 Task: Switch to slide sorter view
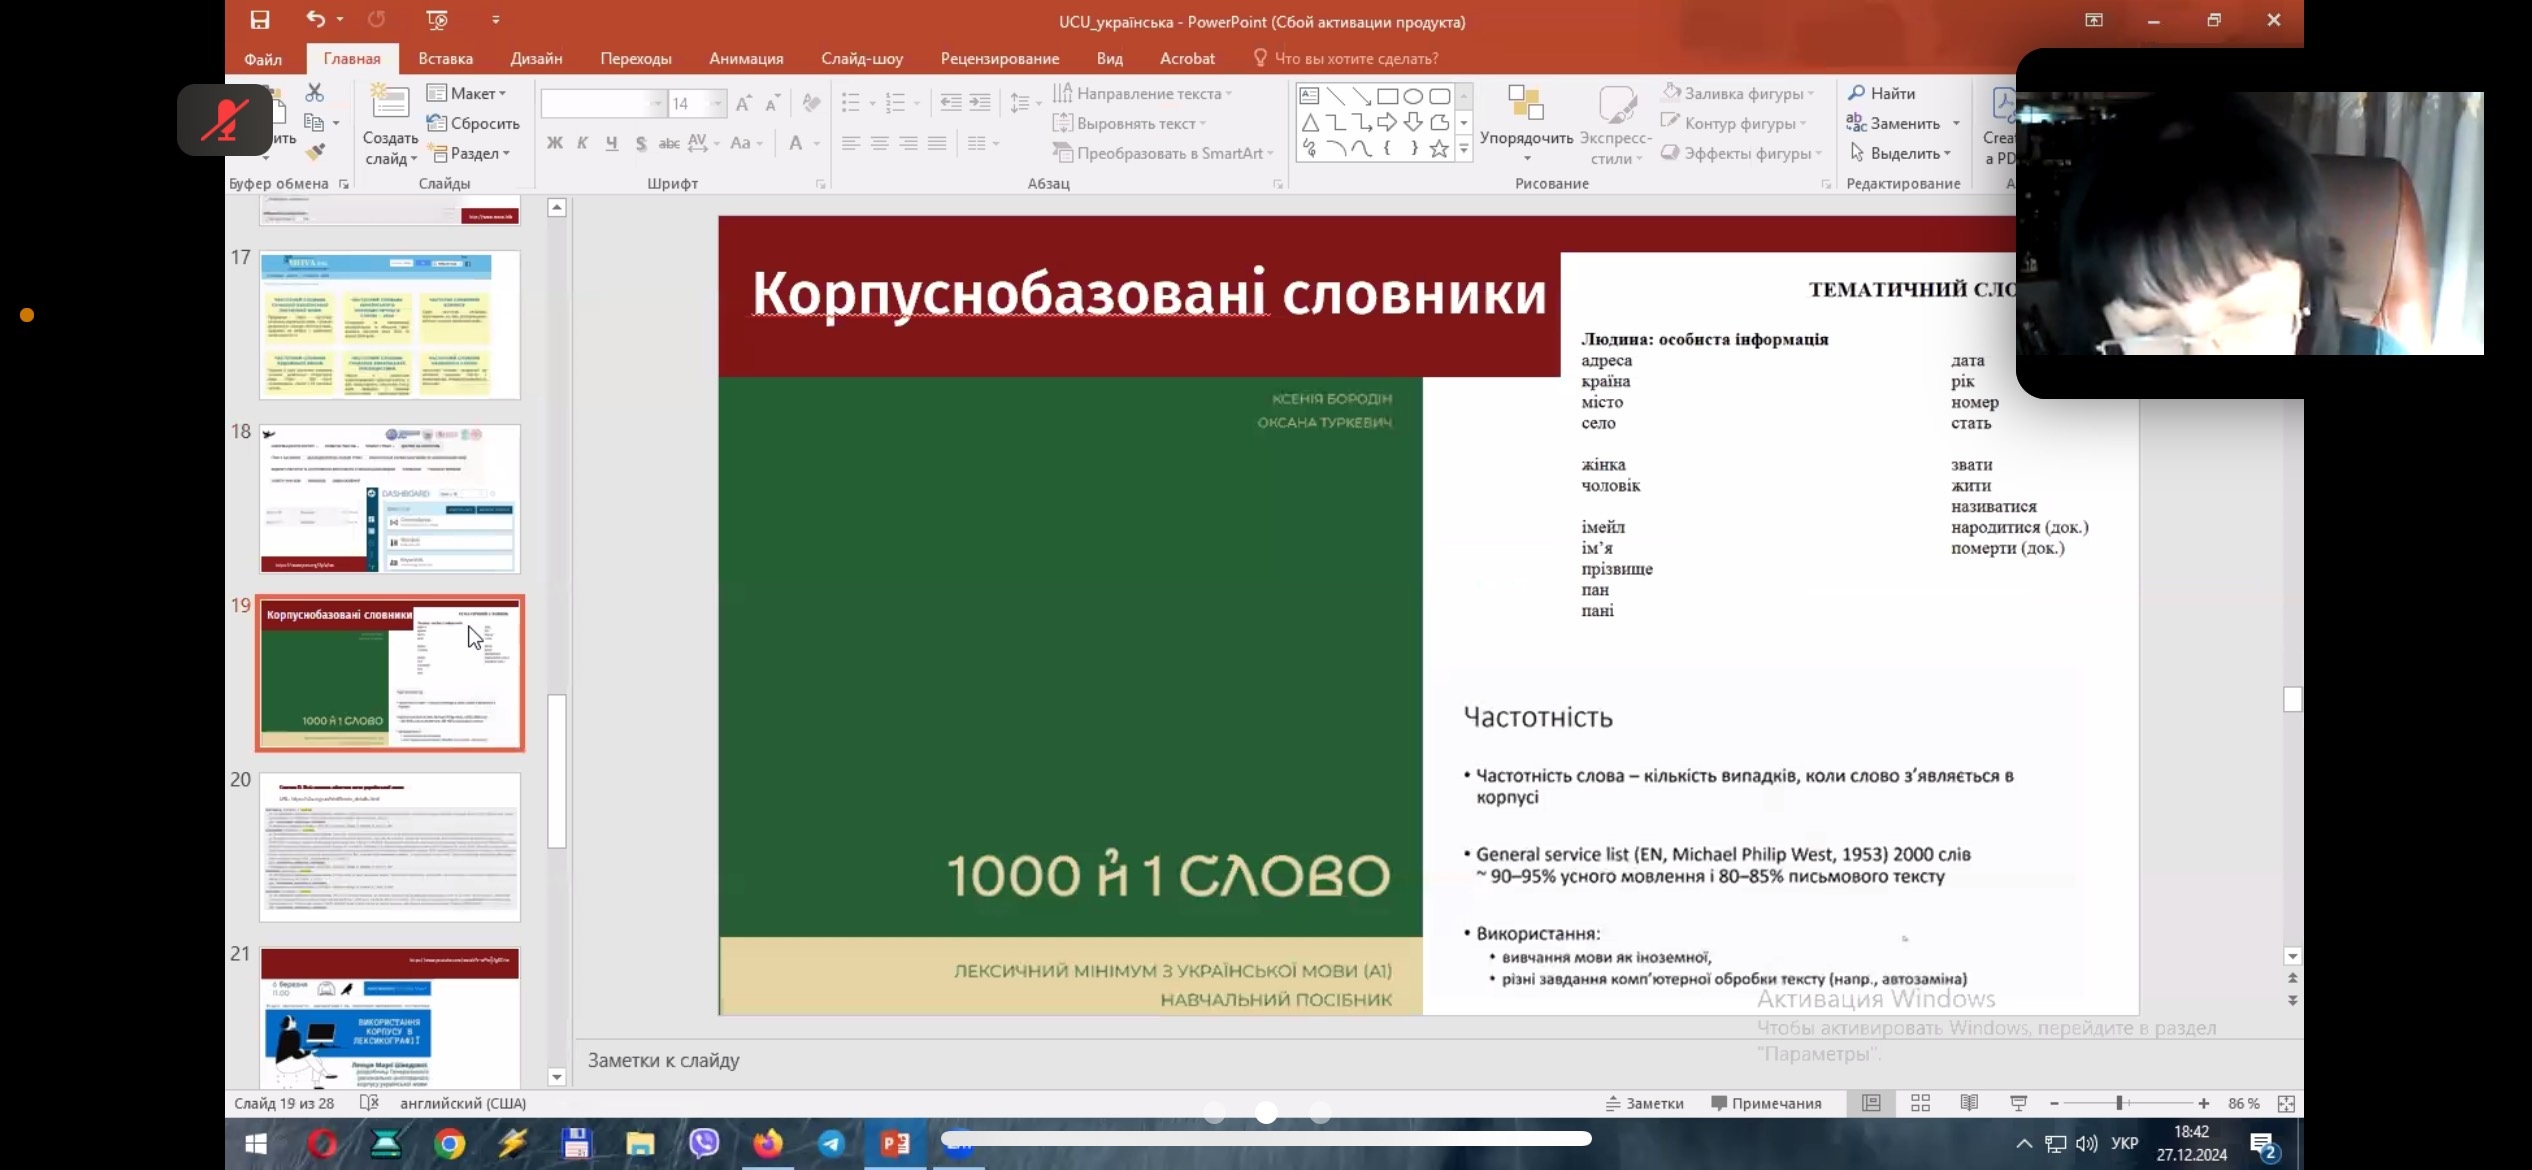point(1920,1102)
